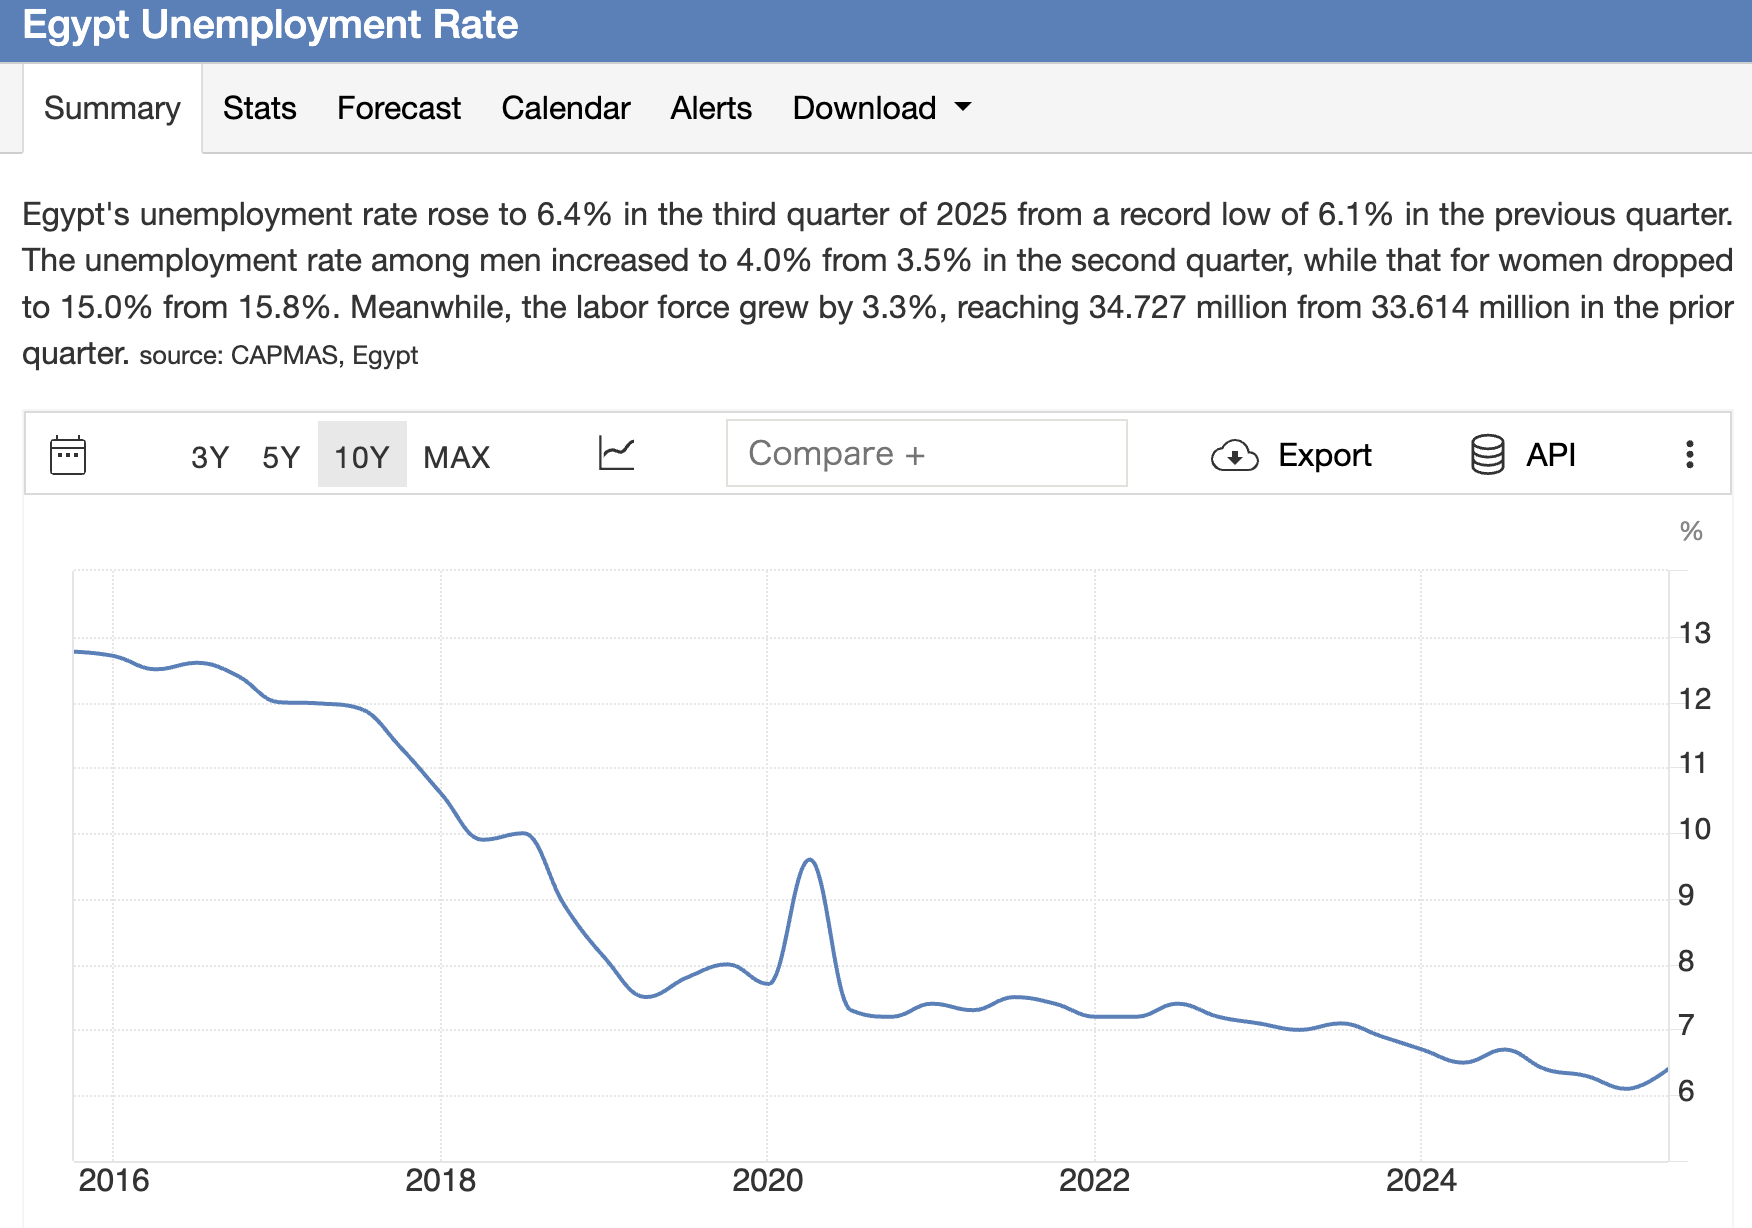Select the 10Y time range option
This screenshot has height=1228, width=1752.
(361, 457)
